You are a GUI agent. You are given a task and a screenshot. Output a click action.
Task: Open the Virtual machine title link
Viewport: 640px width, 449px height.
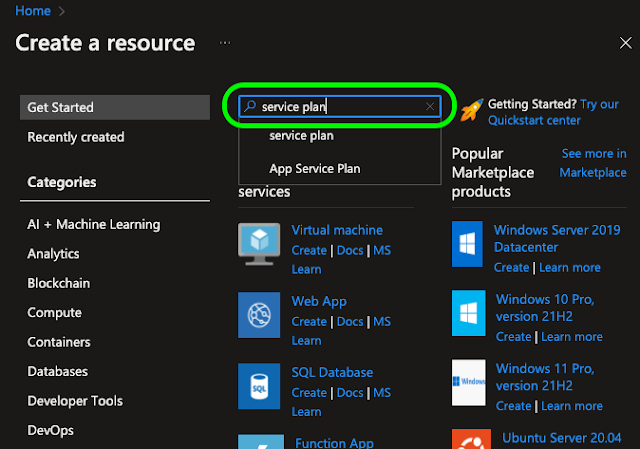click(x=337, y=230)
